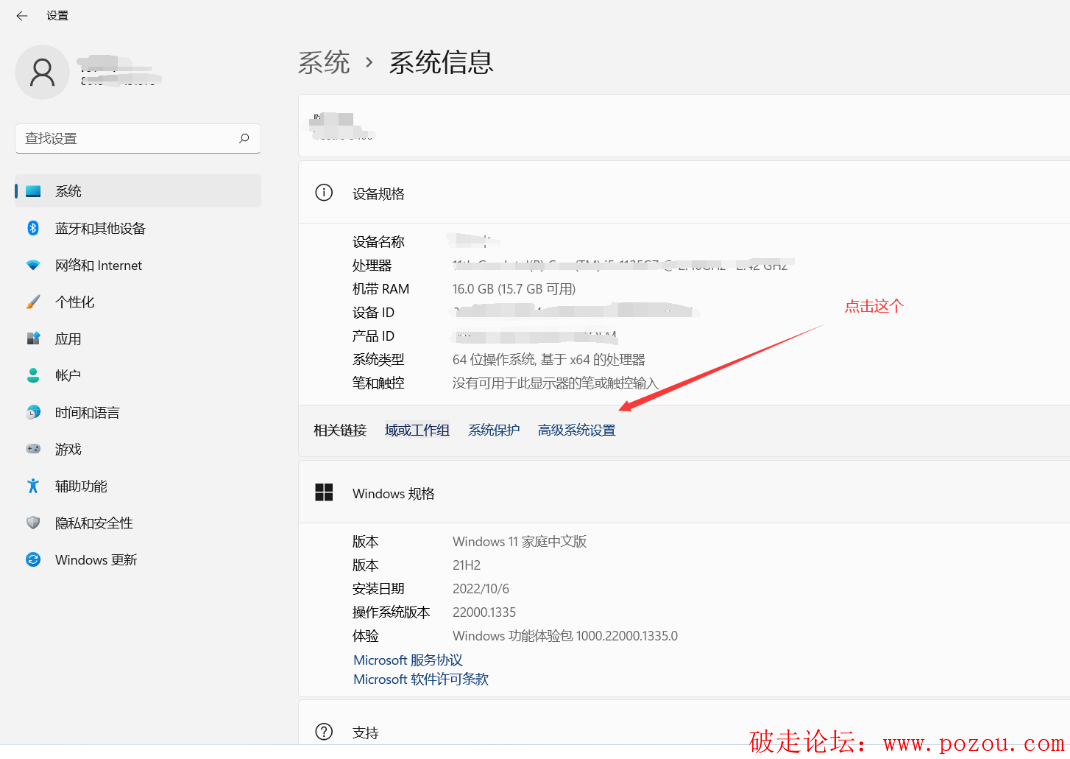Open the 隐私和安全性 shield icon
Image resolution: width=1070 pixels, height=759 pixels.
33,523
